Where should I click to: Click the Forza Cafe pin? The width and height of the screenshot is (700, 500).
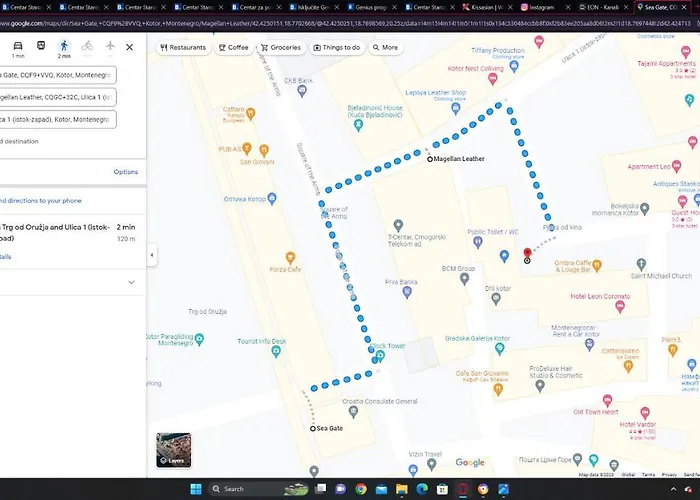click(x=290, y=258)
